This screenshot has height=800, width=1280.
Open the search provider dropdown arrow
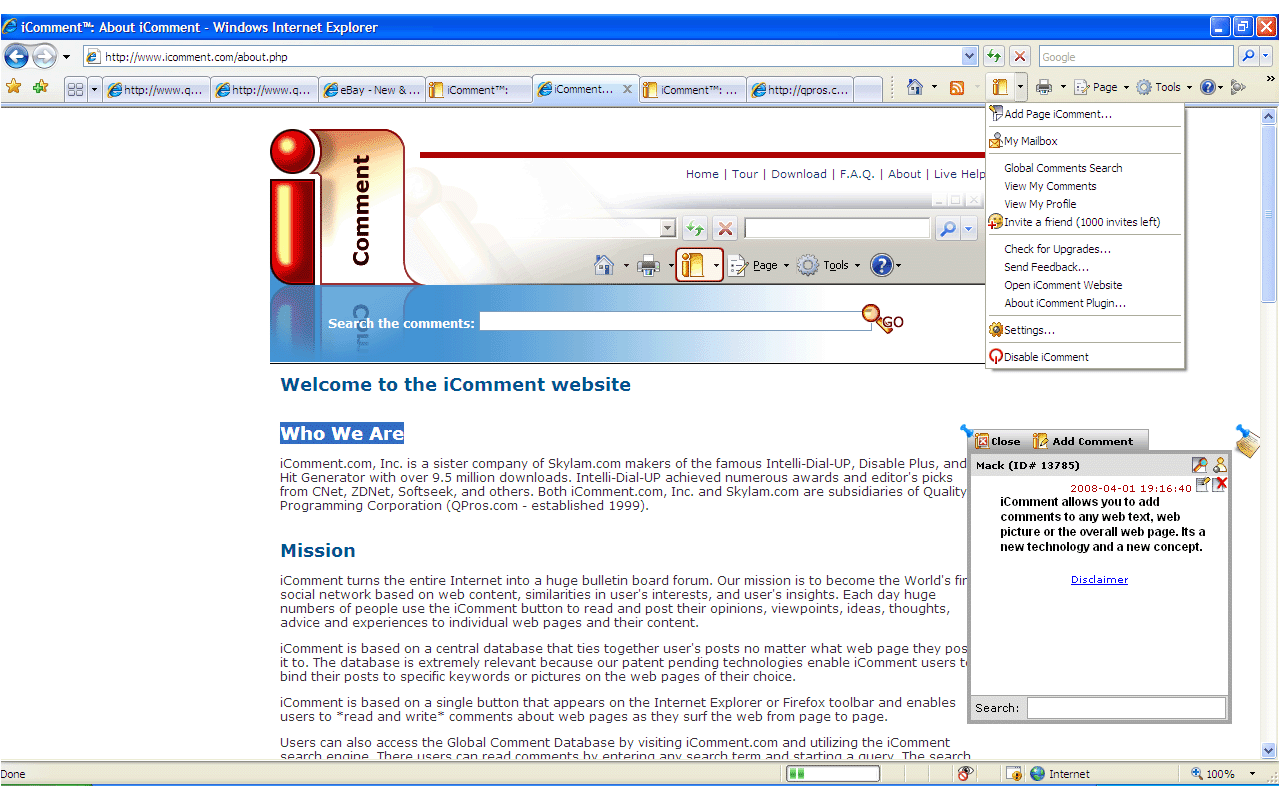coord(1266,57)
